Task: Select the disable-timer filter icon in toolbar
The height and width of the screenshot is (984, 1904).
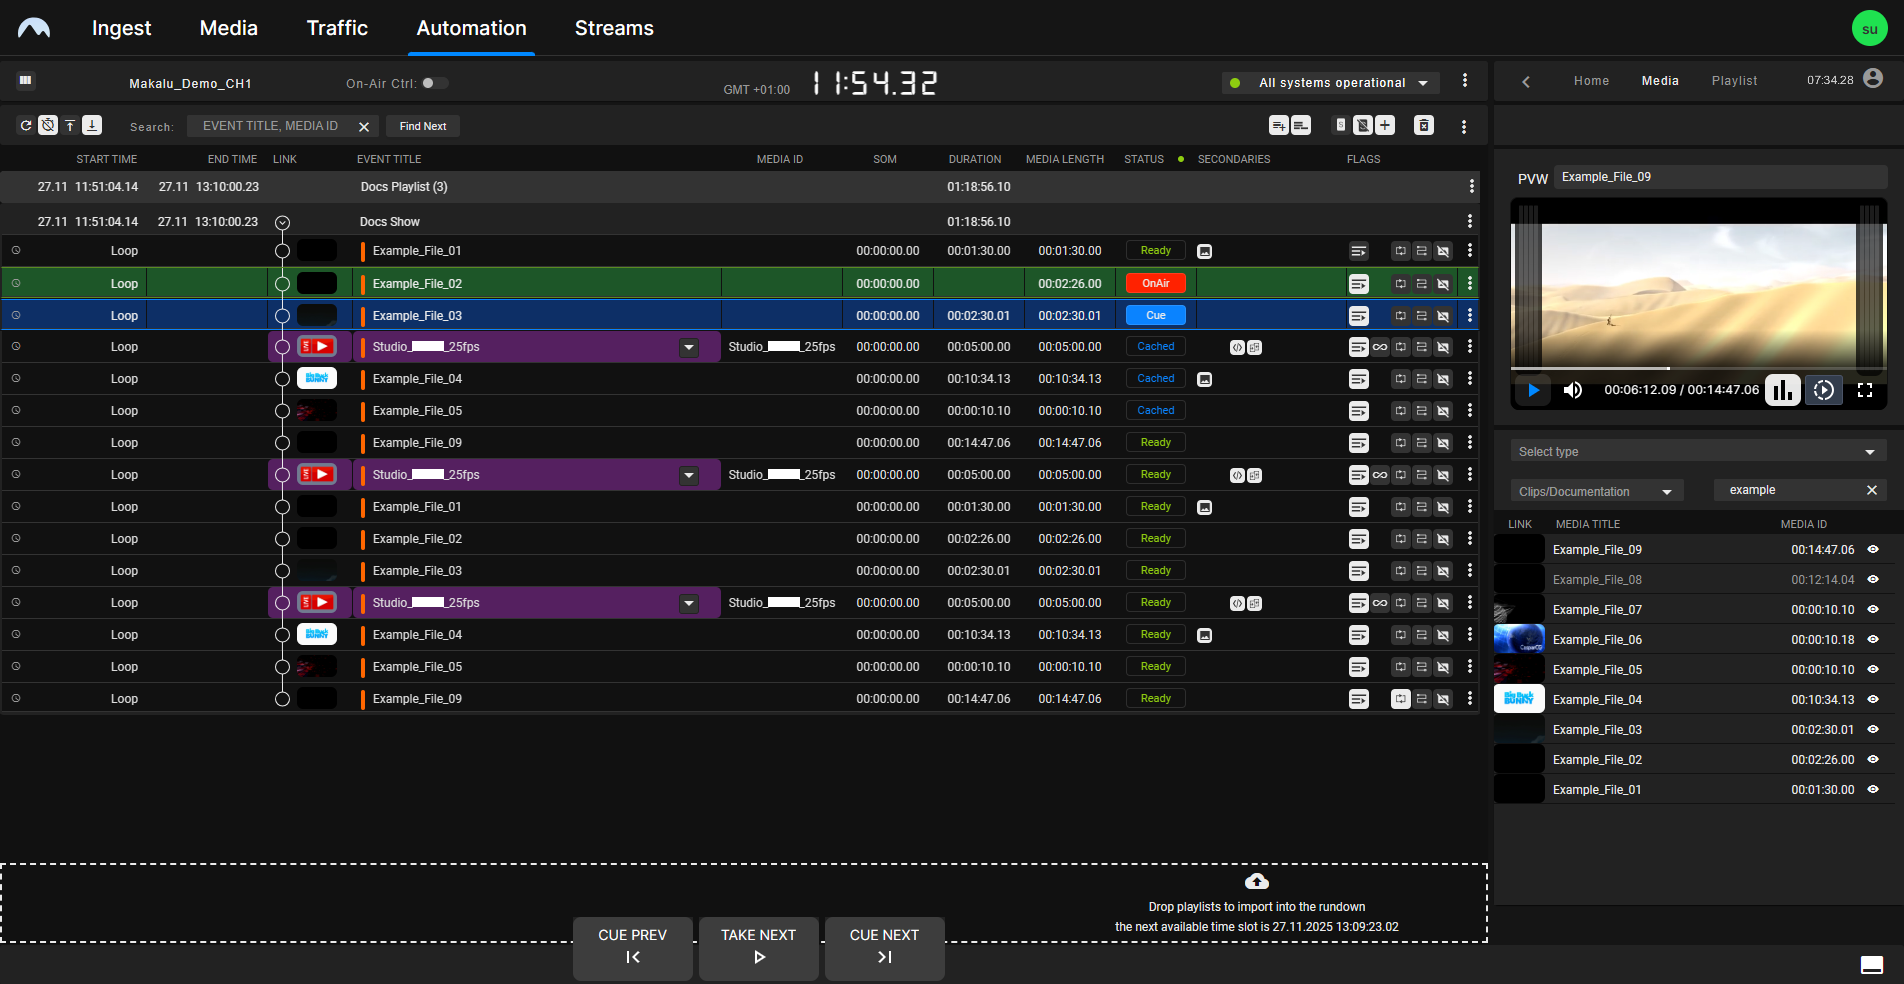Action: 48,125
